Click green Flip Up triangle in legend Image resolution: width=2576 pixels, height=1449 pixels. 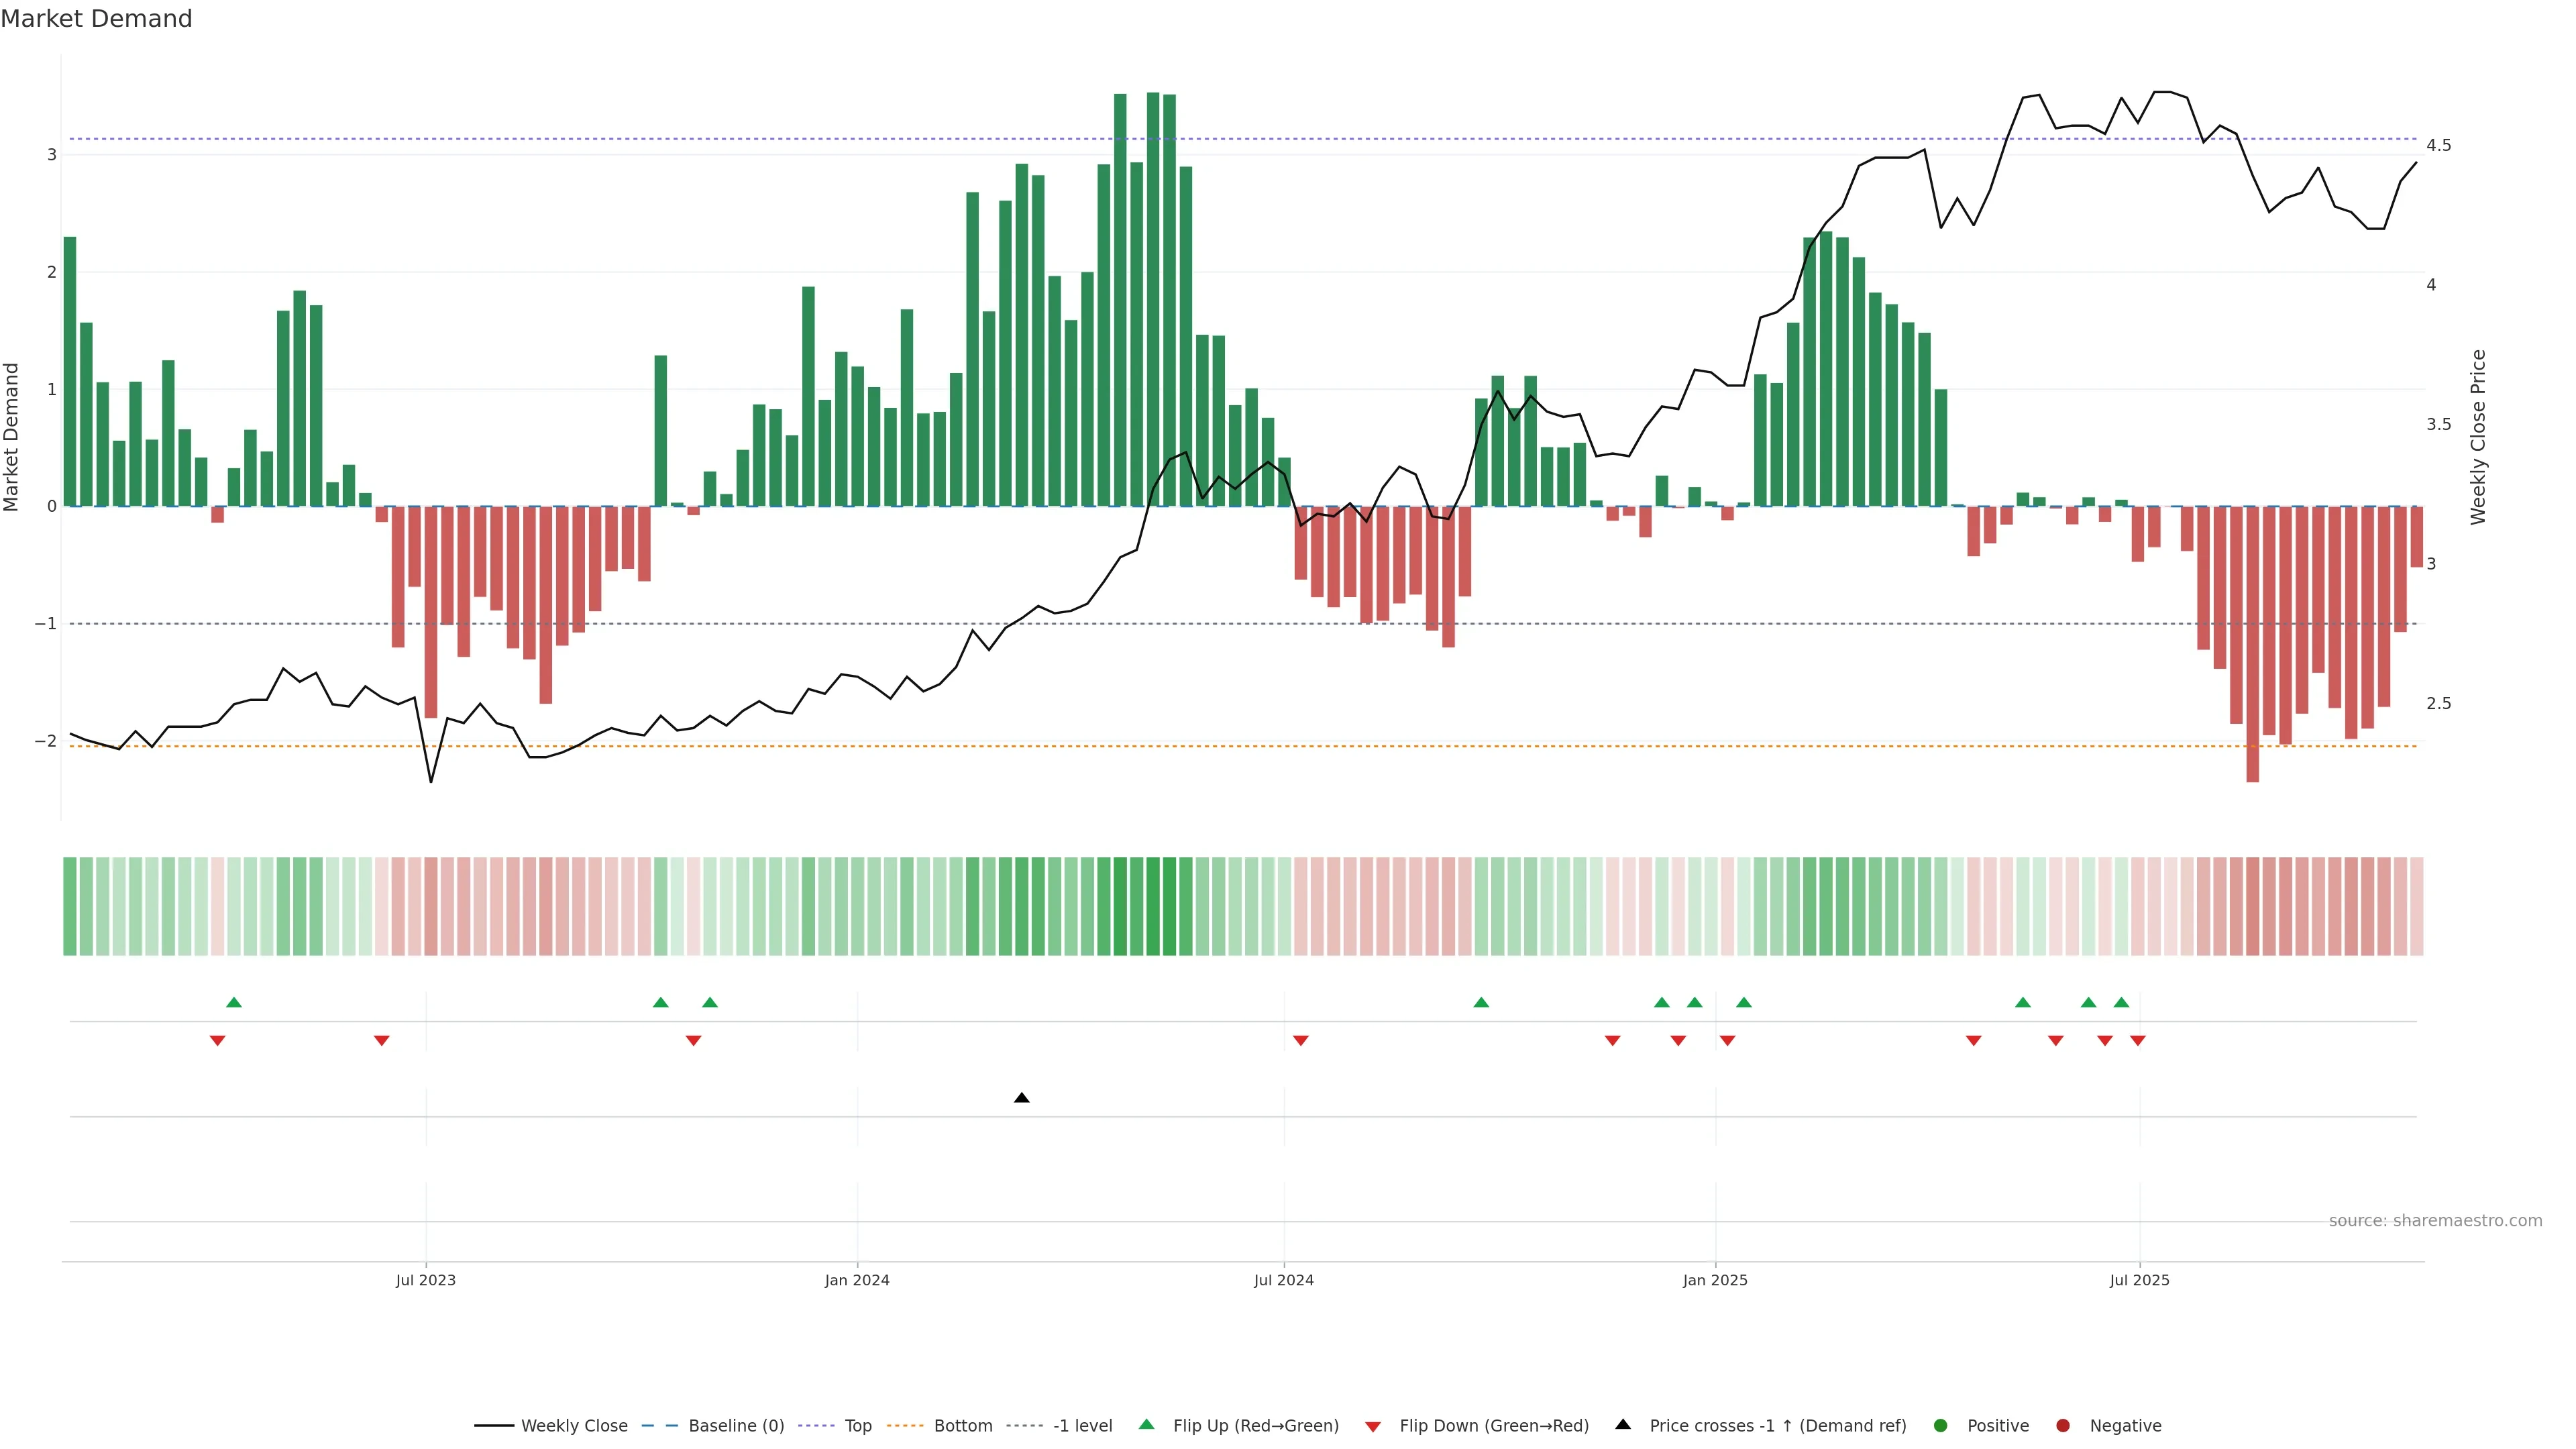click(x=1147, y=1425)
